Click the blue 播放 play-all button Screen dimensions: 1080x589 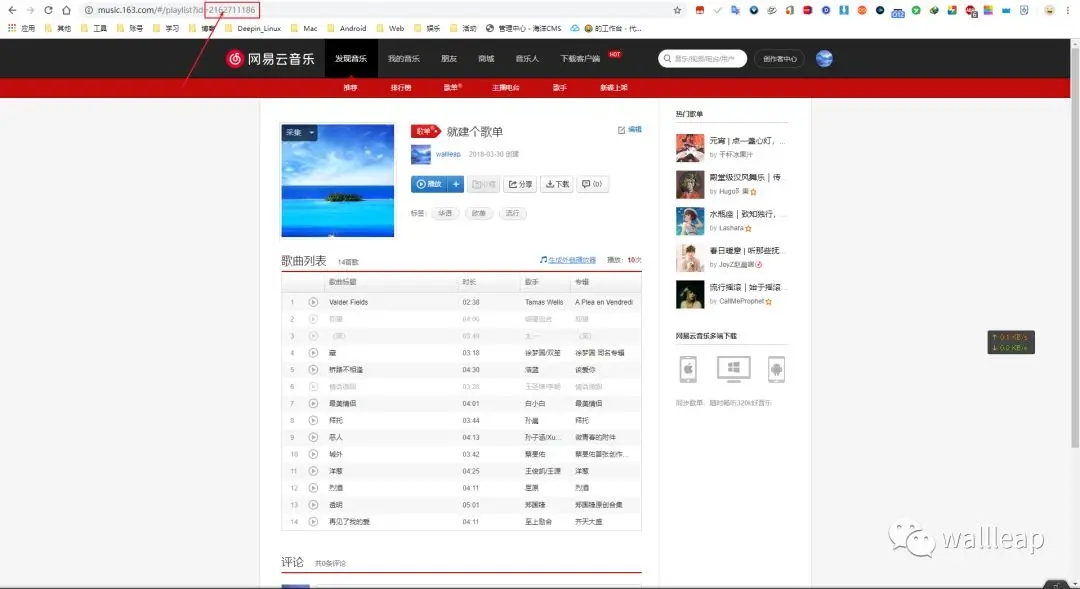pos(427,184)
